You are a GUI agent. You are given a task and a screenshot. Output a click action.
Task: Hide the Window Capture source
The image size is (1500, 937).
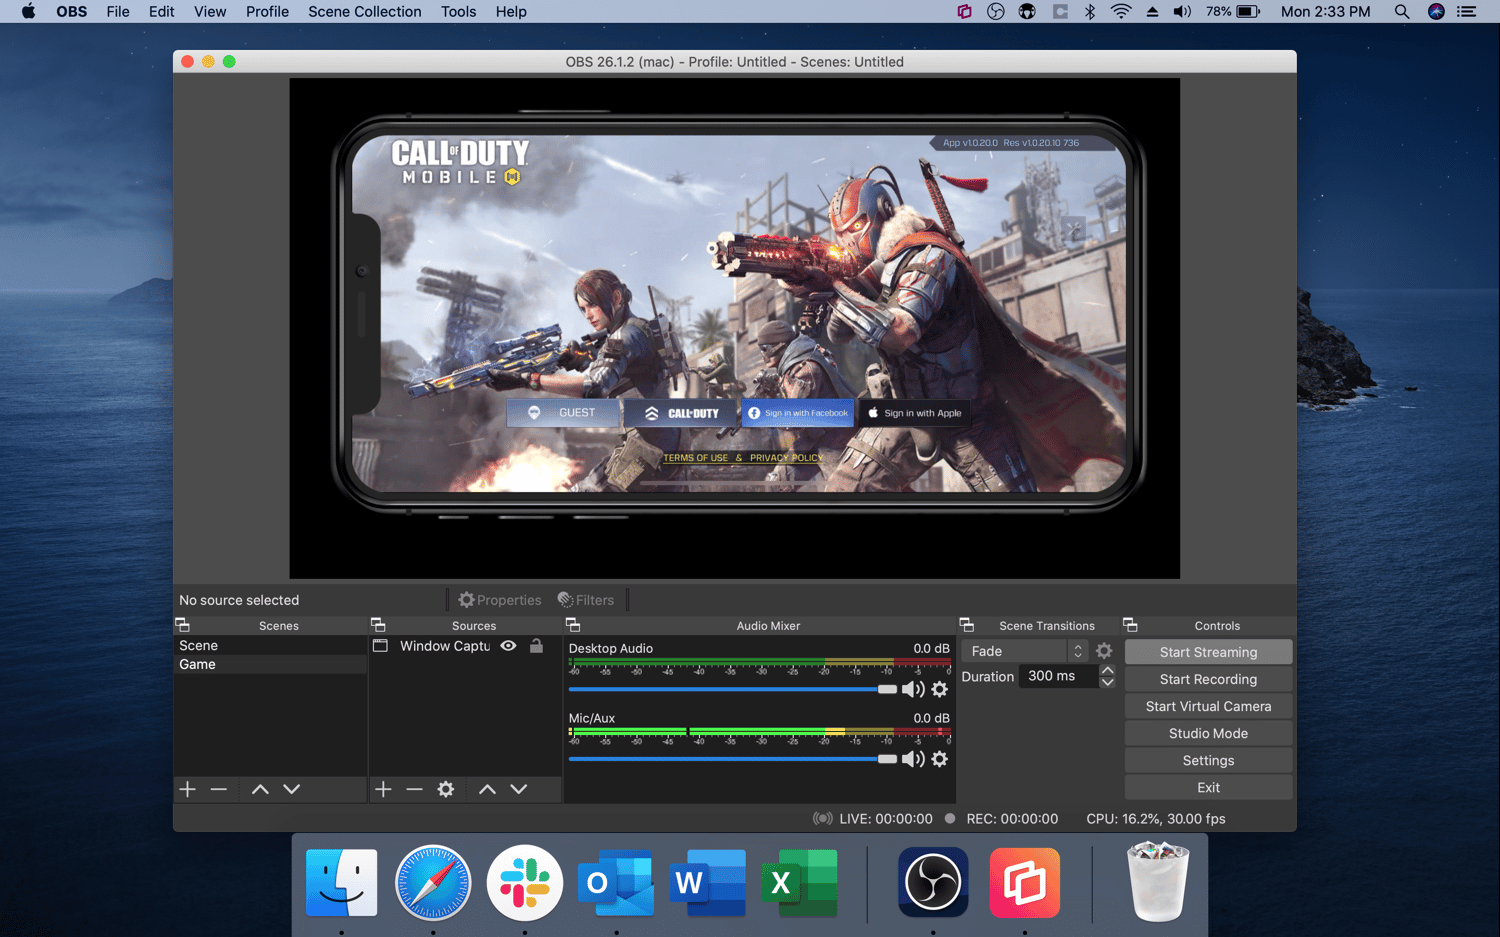point(508,646)
